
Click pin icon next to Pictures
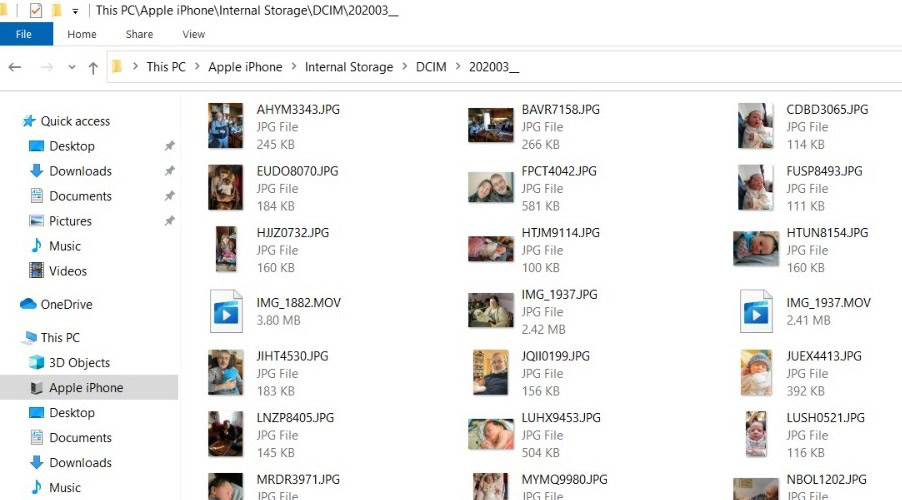click(x=170, y=221)
